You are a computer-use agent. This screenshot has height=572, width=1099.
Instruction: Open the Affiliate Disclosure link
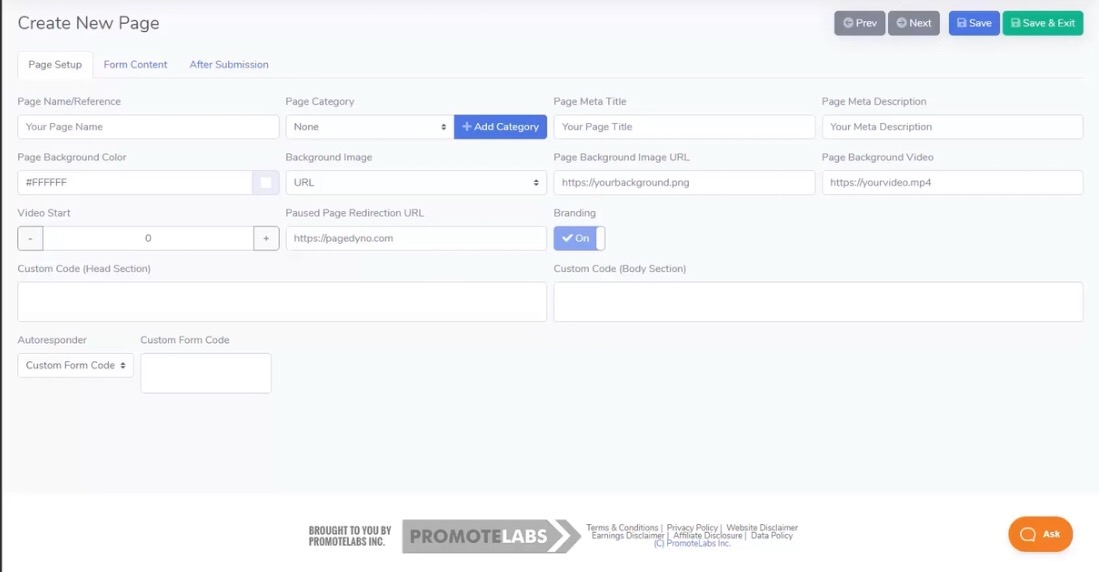707,536
